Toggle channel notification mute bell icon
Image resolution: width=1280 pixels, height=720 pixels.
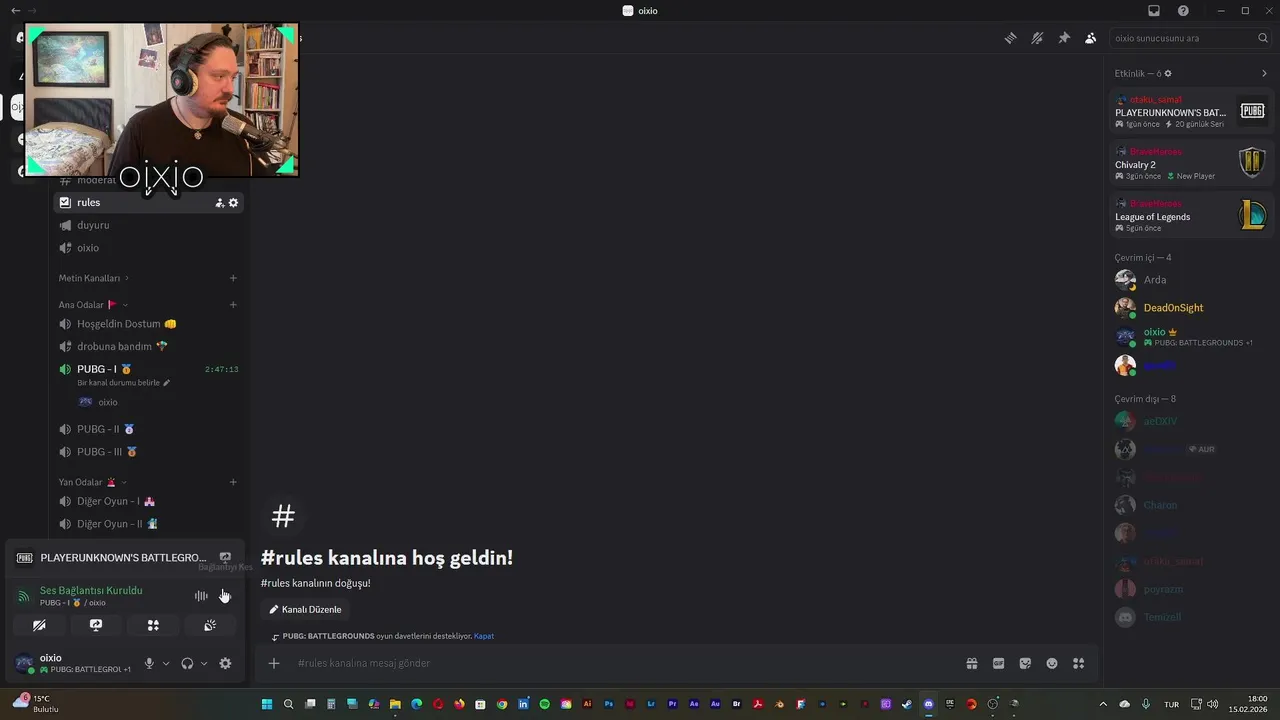coord(1037,38)
